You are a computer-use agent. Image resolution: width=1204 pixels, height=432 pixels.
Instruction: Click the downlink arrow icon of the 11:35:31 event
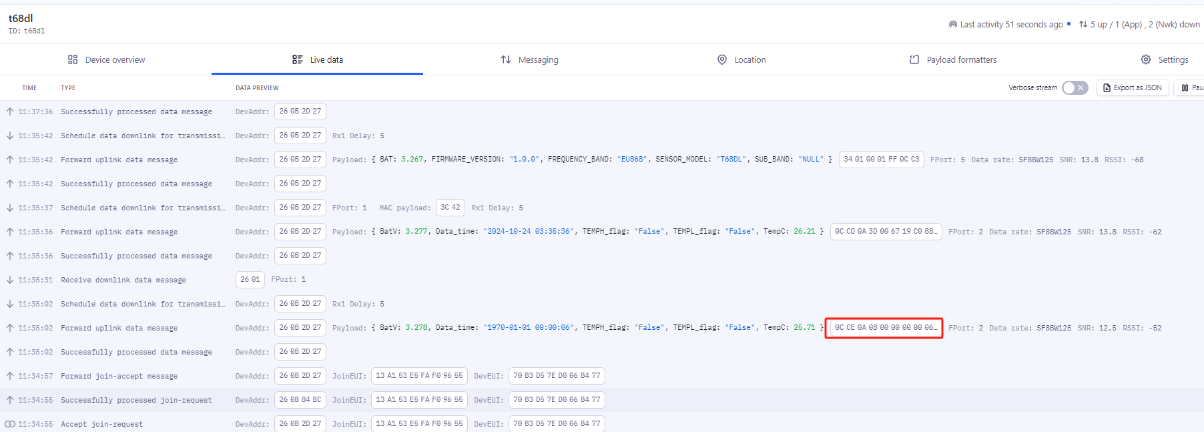[x=10, y=280]
